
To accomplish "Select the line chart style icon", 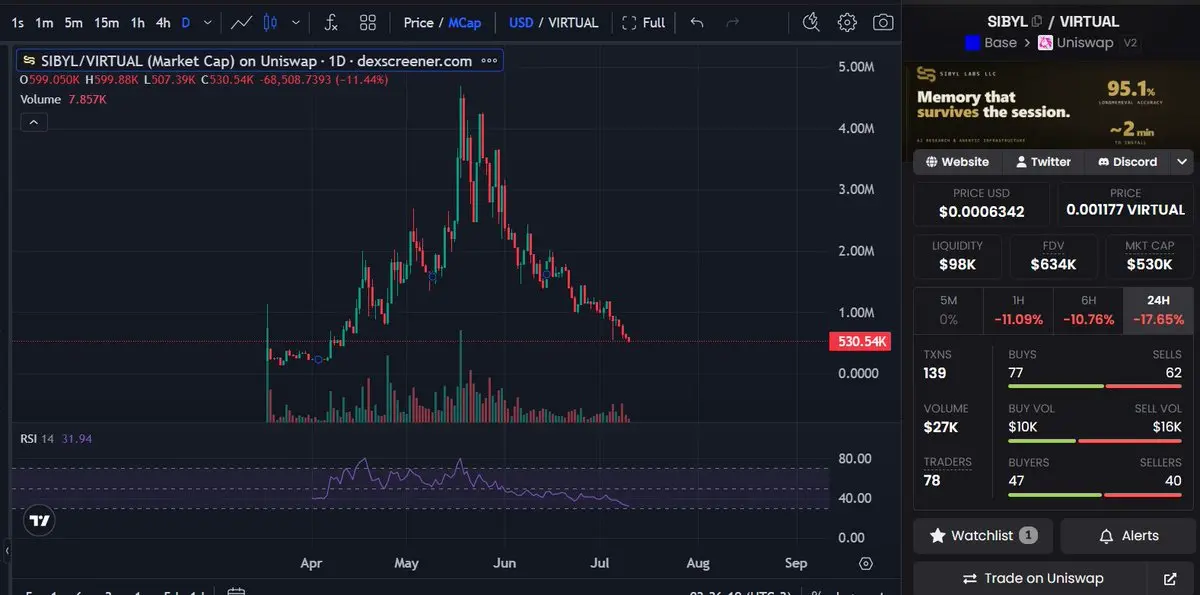I will [241, 22].
